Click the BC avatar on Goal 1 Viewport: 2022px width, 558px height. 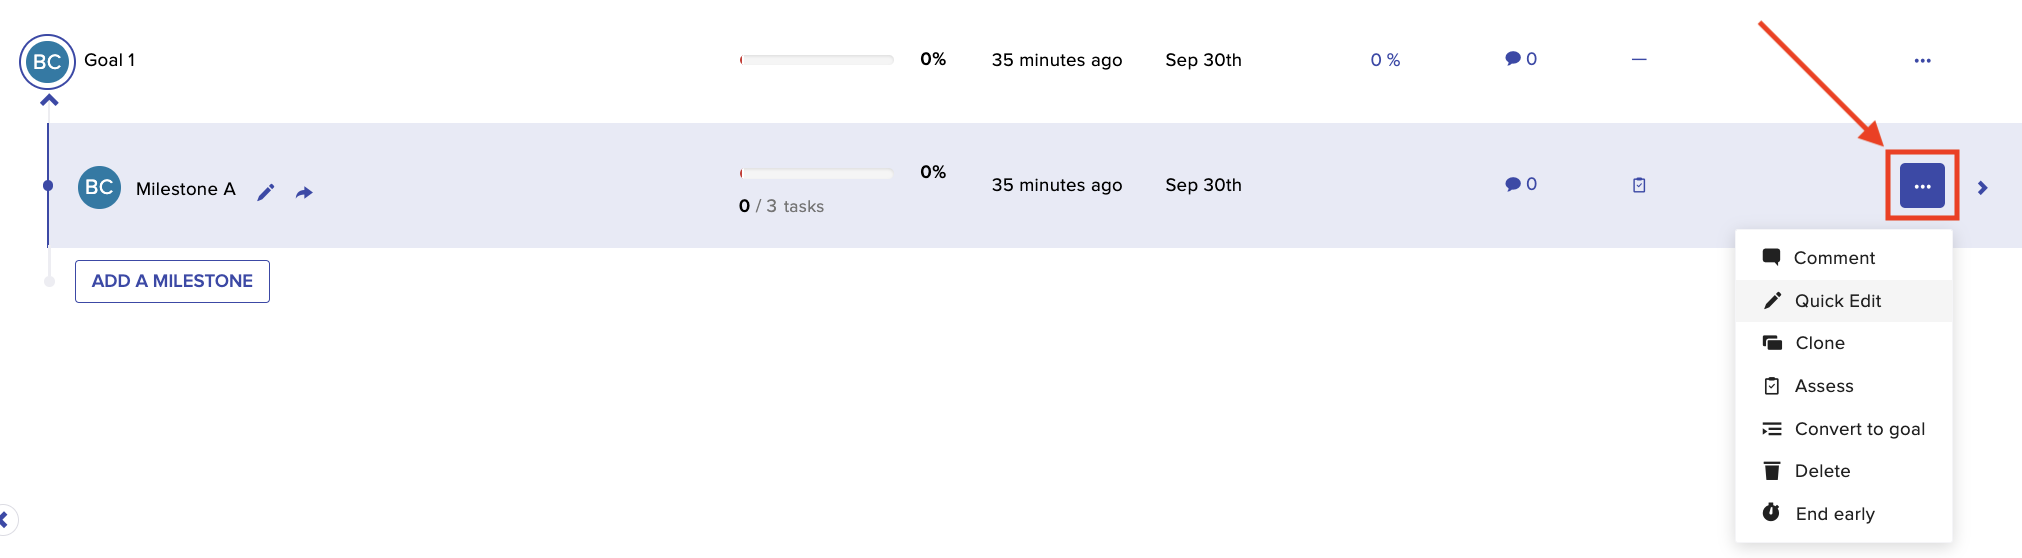47,61
